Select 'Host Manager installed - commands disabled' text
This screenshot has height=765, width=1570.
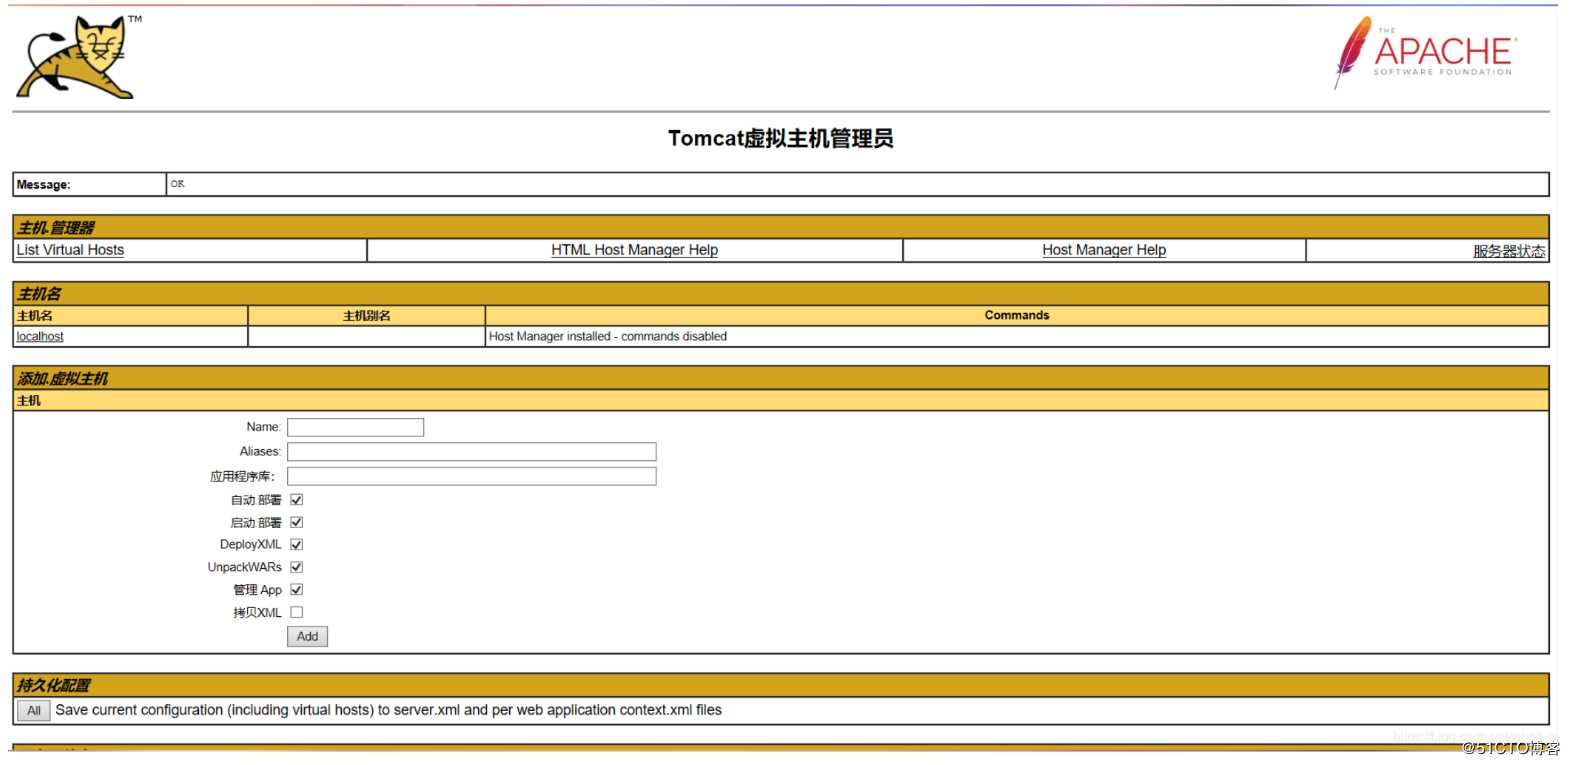click(x=607, y=337)
